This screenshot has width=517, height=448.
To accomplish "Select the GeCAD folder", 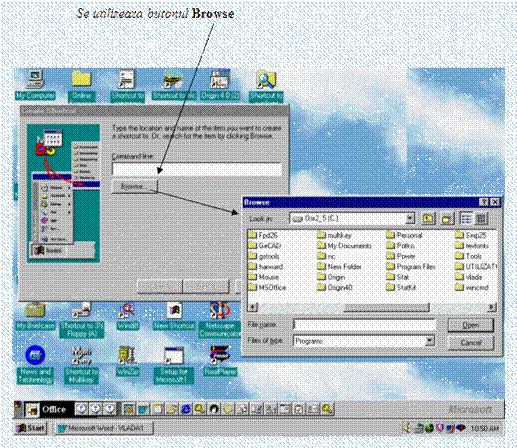I will click(265, 246).
